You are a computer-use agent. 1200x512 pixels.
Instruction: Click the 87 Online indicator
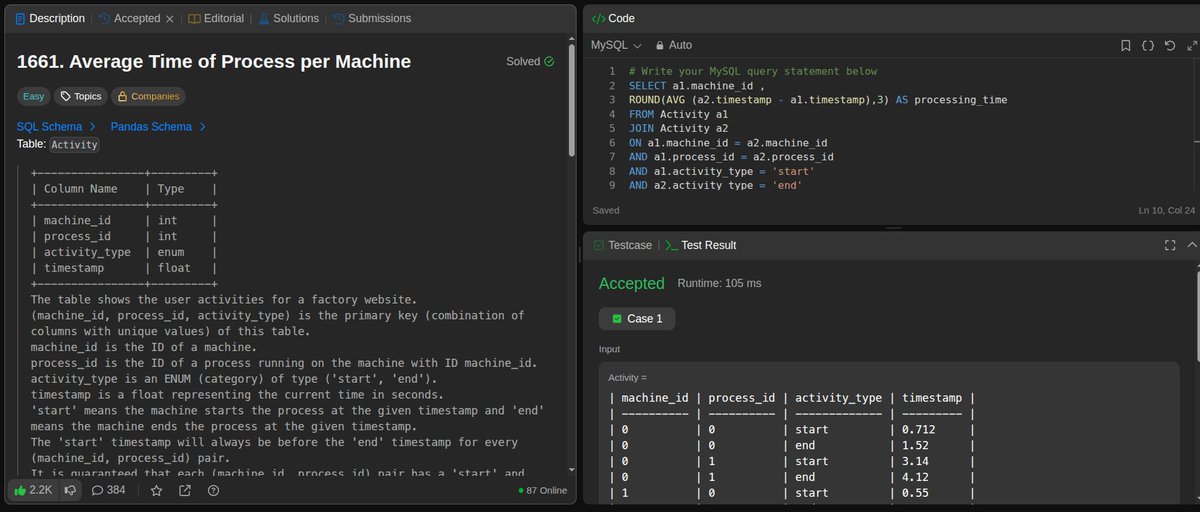tap(541, 491)
